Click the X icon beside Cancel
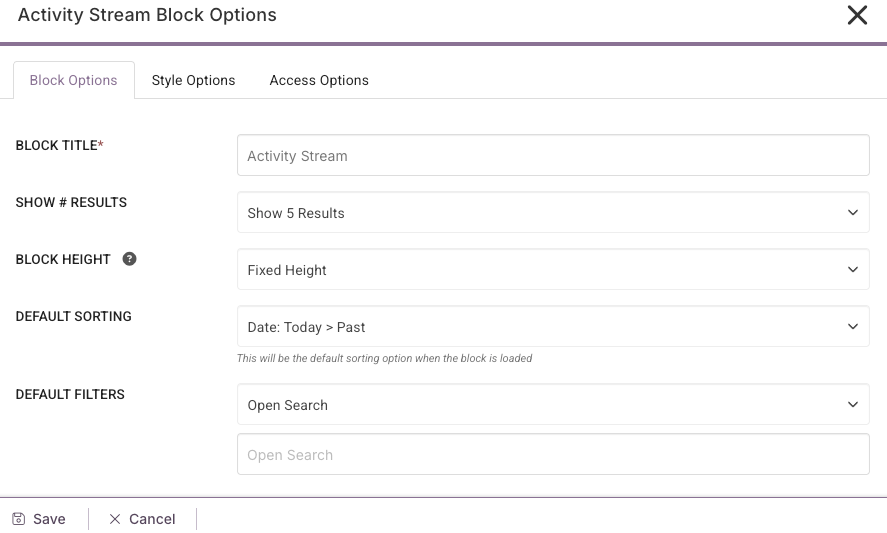Viewport: 887px width, 533px height. point(115,519)
